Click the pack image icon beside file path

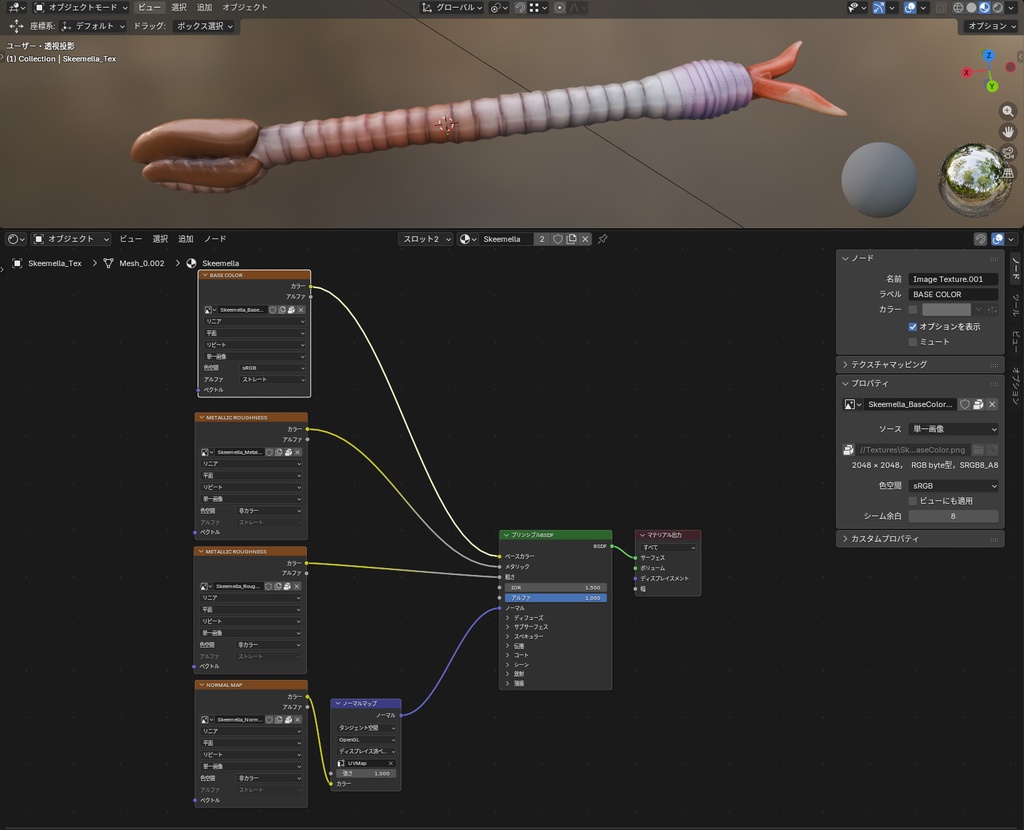click(848, 449)
